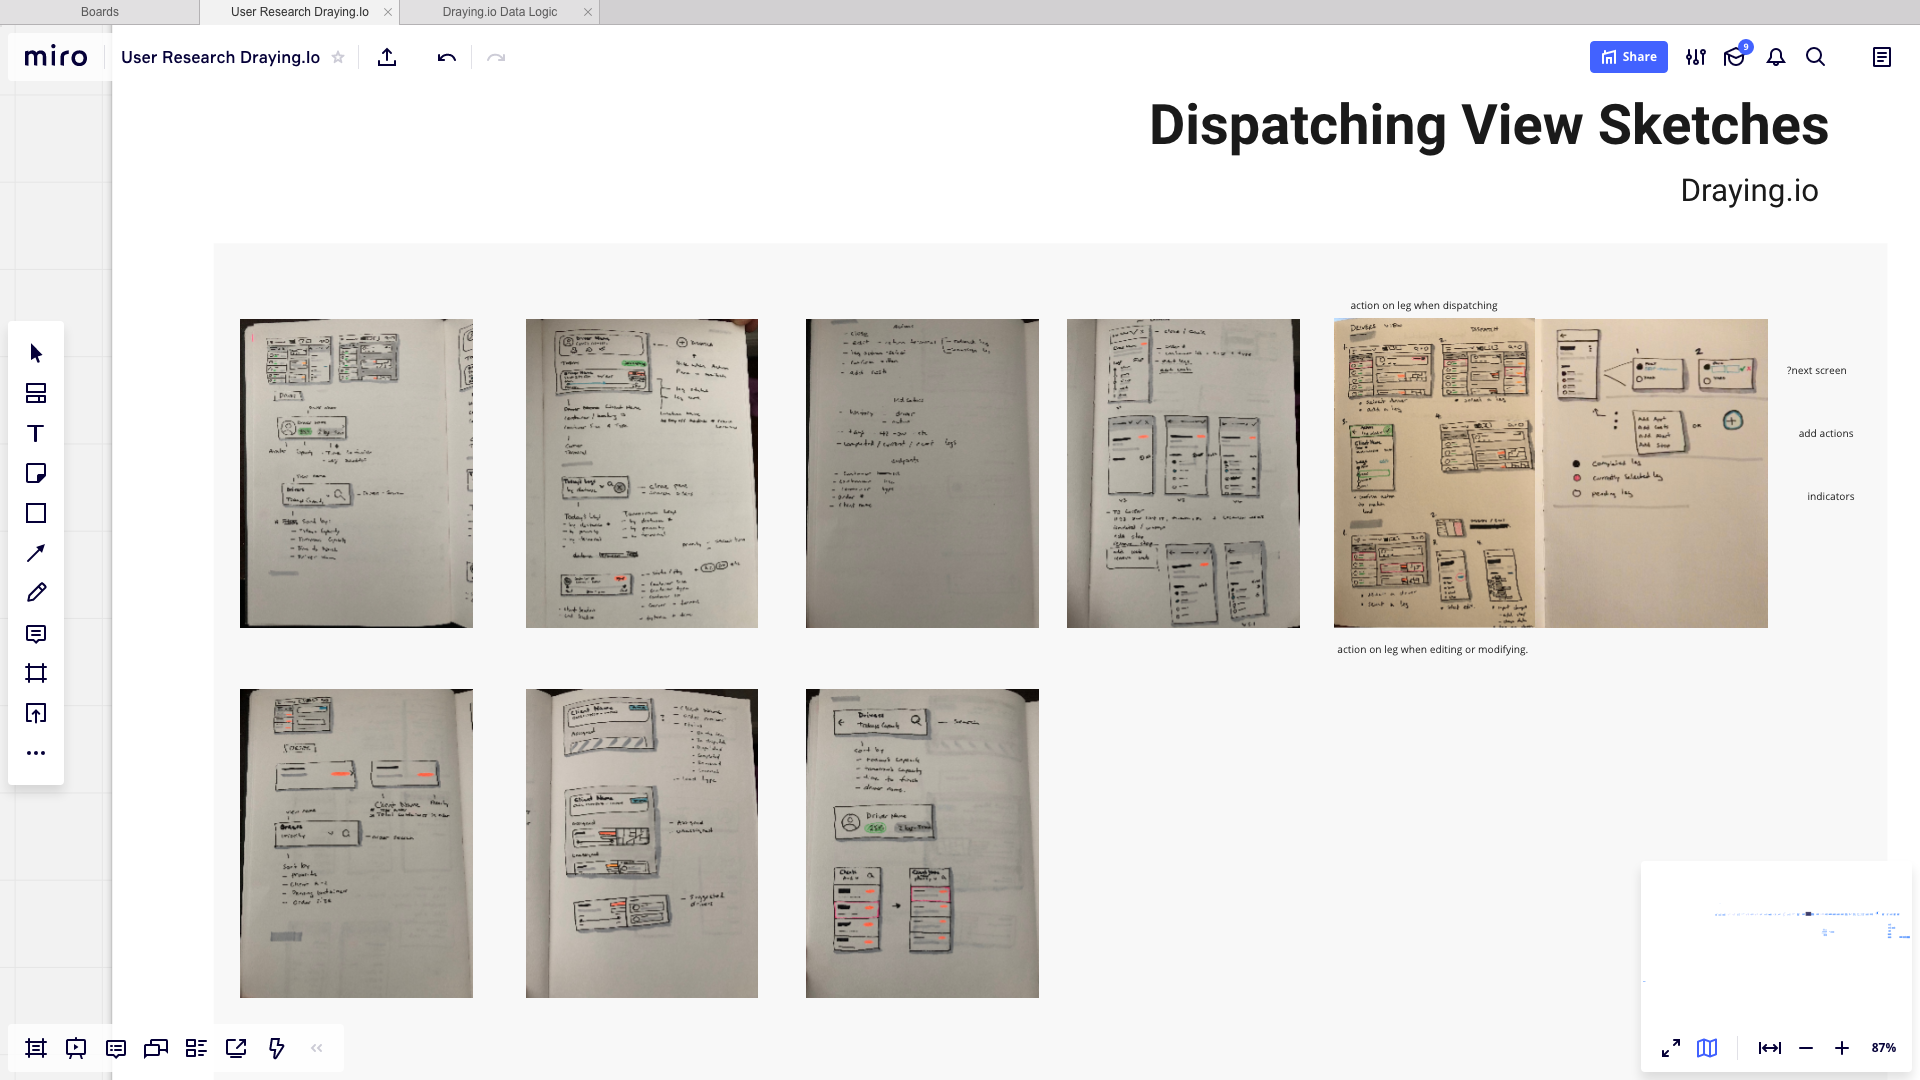Image resolution: width=1920 pixels, height=1080 pixels.
Task: Open the Templates tool
Action: click(x=36, y=393)
